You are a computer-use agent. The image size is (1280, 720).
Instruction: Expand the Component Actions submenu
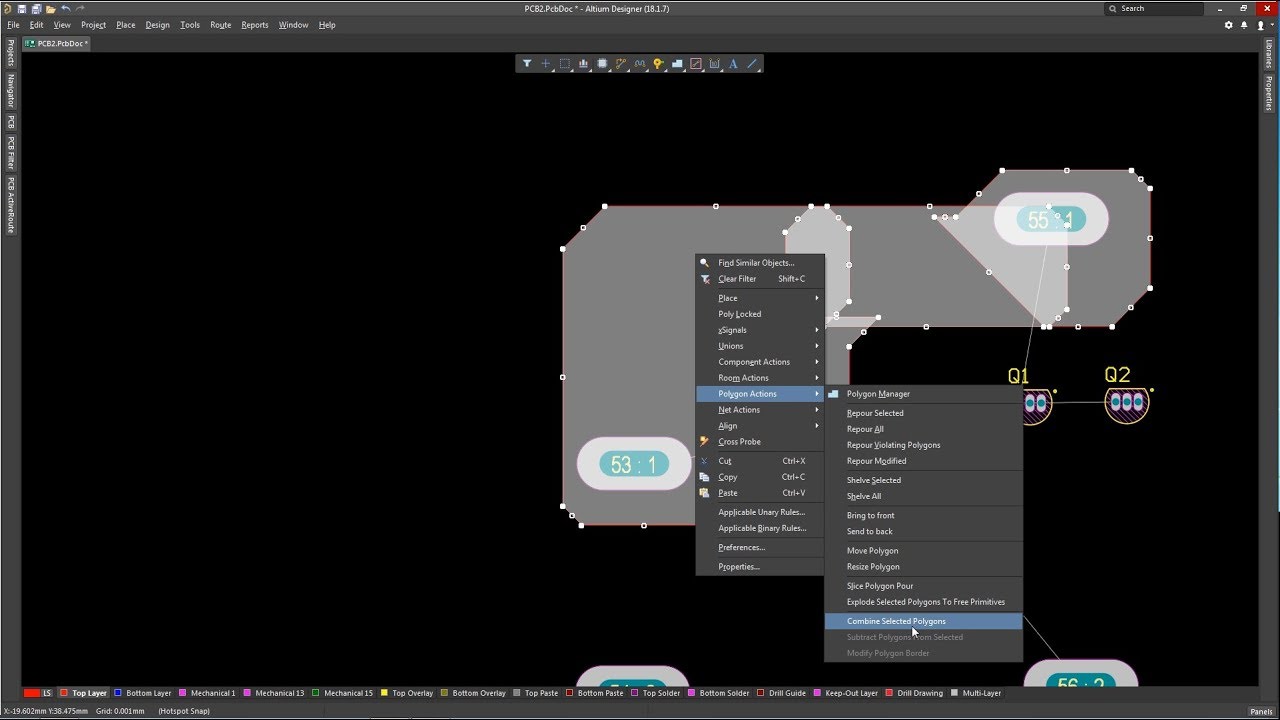(x=760, y=362)
